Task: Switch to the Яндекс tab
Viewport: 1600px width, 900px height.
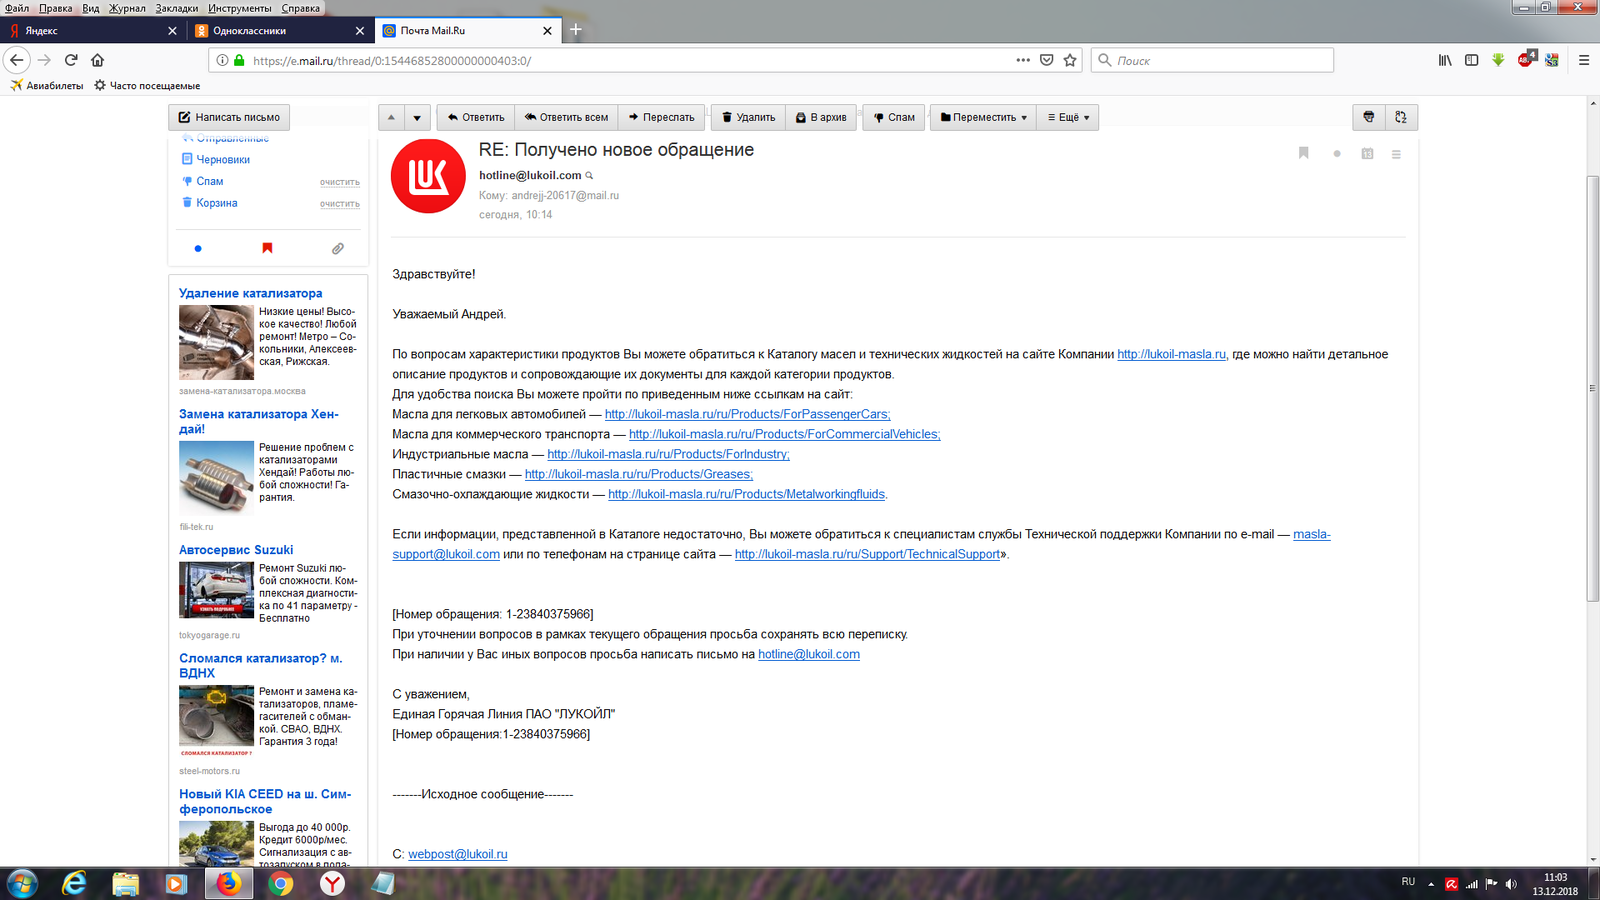Action: [93, 31]
